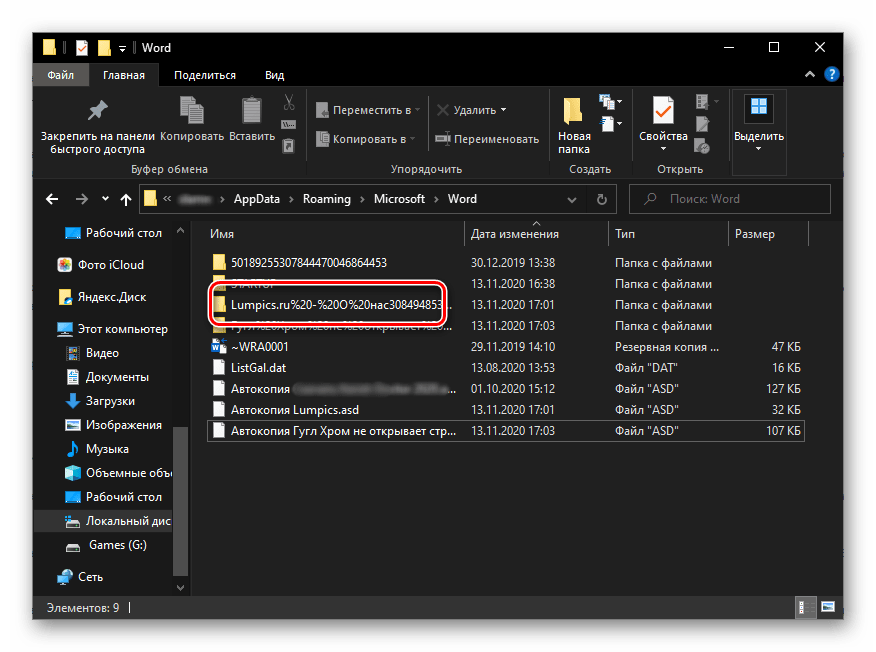This screenshot has width=876, height=652.
Task: Click Properties checkmark icon in title bar
Action: (82, 48)
